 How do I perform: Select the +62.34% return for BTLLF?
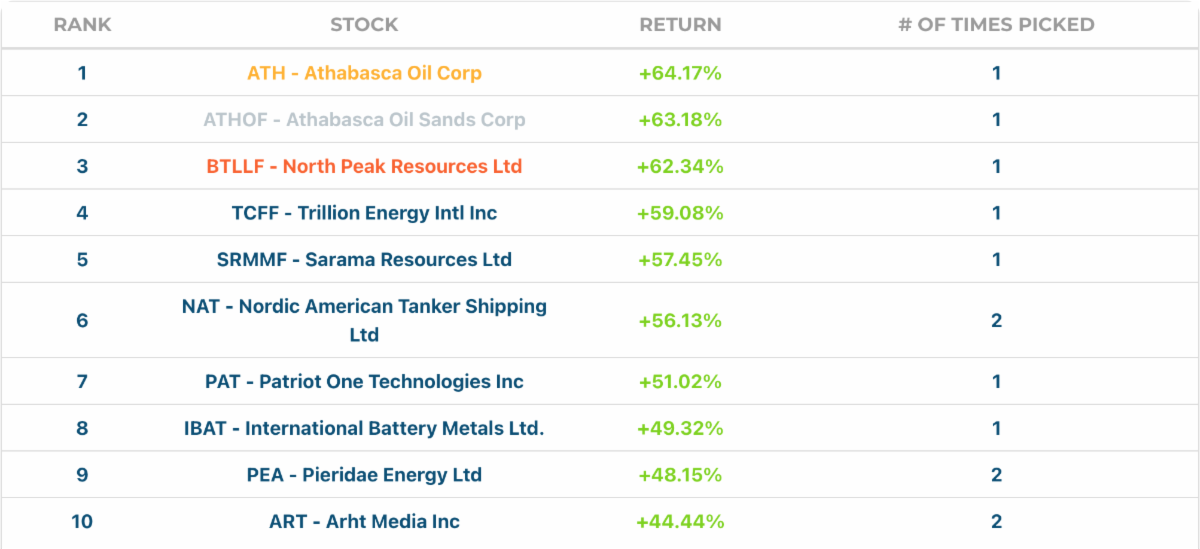coord(680,167)
